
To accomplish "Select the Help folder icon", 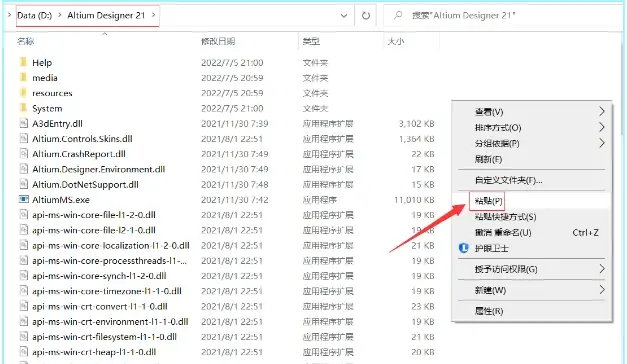I will [x=24, y=62].
